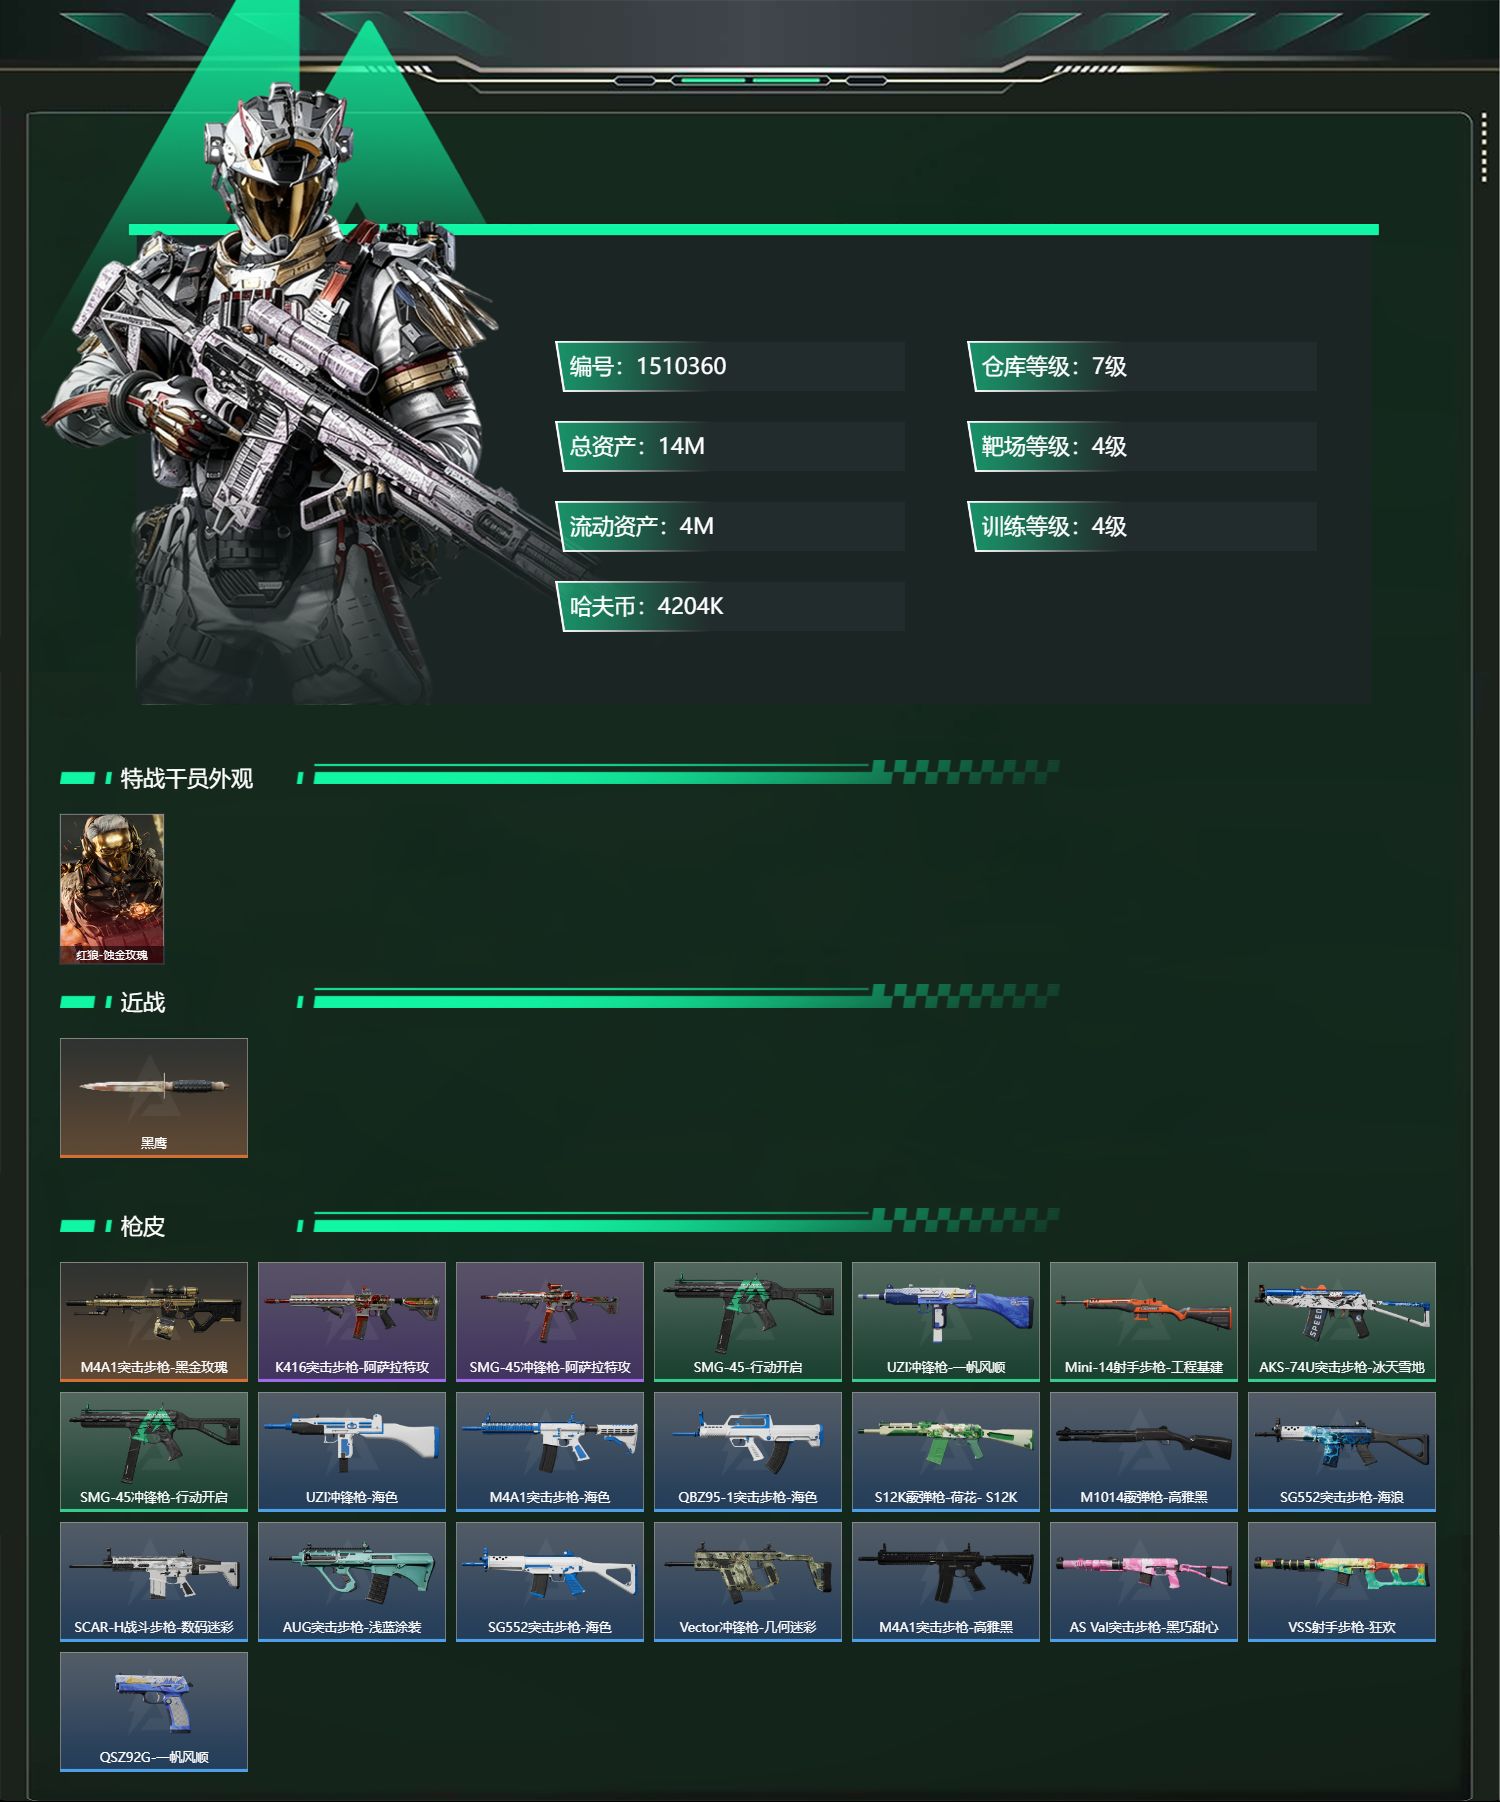1500x1802 pixels.
Task: Choose the K416突击步枪-阿萨拉特攻 skin card
Action: click(352, 1322)
